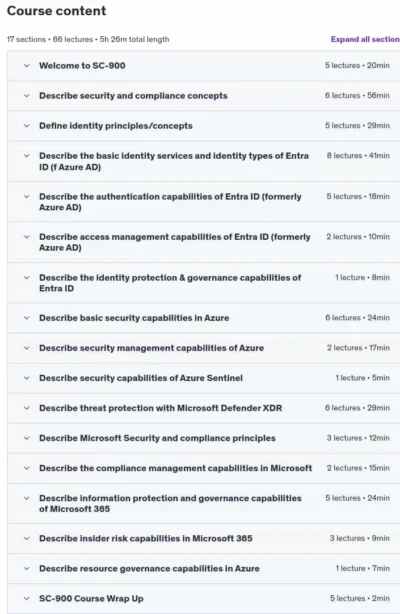Expand the Welcome to SC-900 section chevron

(x=27, y=65)
